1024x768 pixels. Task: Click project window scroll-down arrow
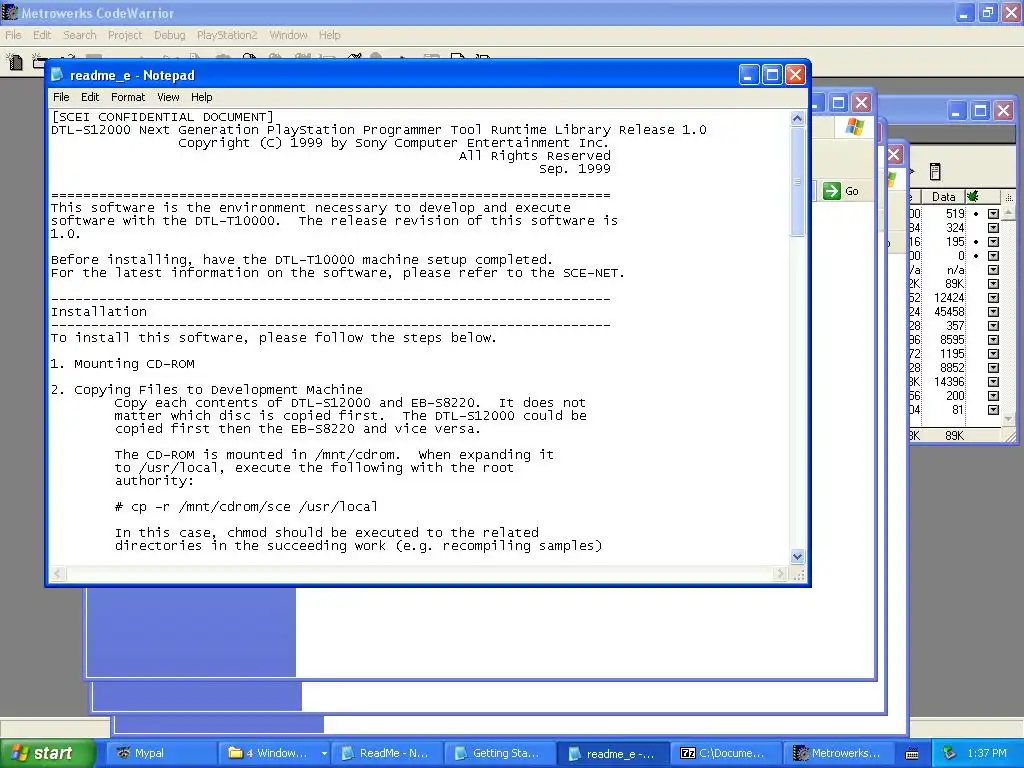tap(1008, 419)
